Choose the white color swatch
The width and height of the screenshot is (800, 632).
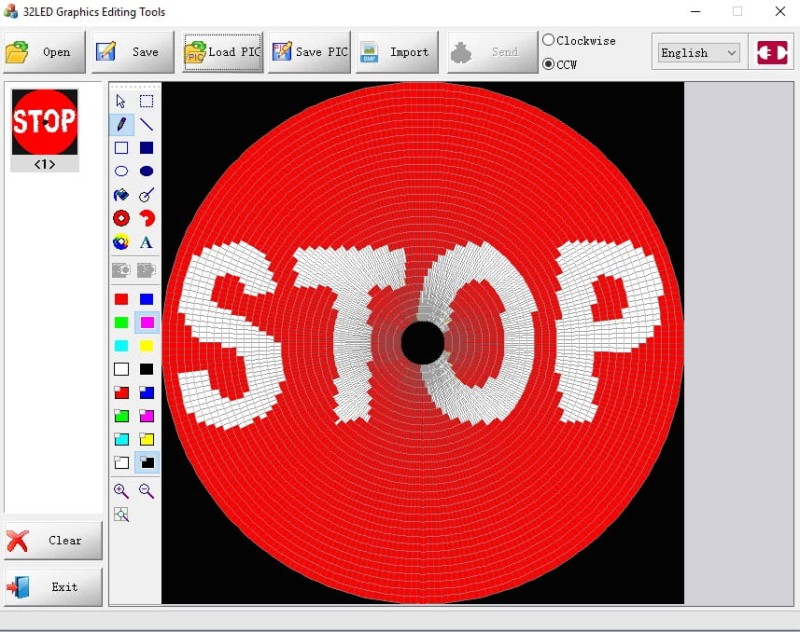pyautogui.click(x=121, y=369)
